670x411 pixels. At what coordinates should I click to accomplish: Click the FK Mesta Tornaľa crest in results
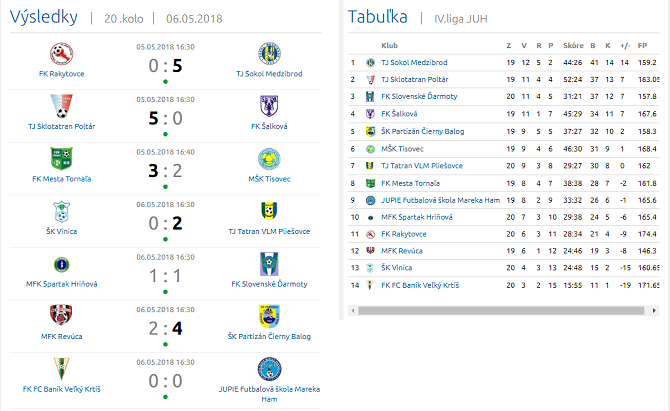pyautogui.click(x=62, y=158)
